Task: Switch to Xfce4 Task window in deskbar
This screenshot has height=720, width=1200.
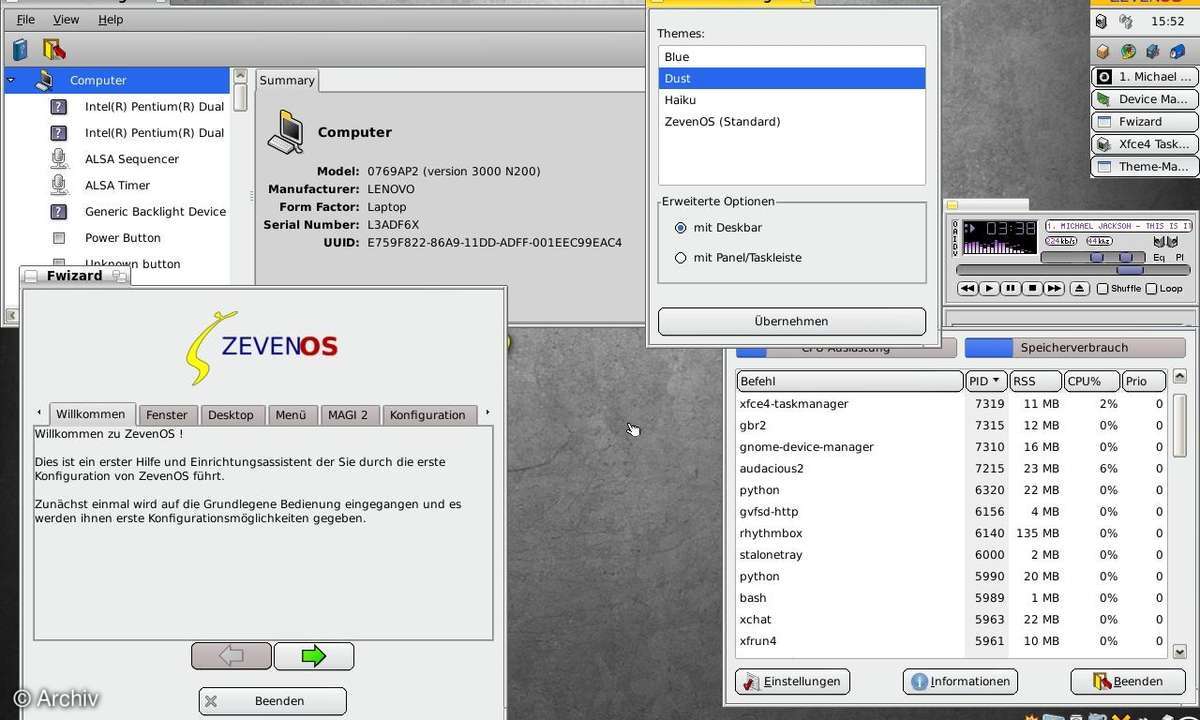Action: 1143,144
